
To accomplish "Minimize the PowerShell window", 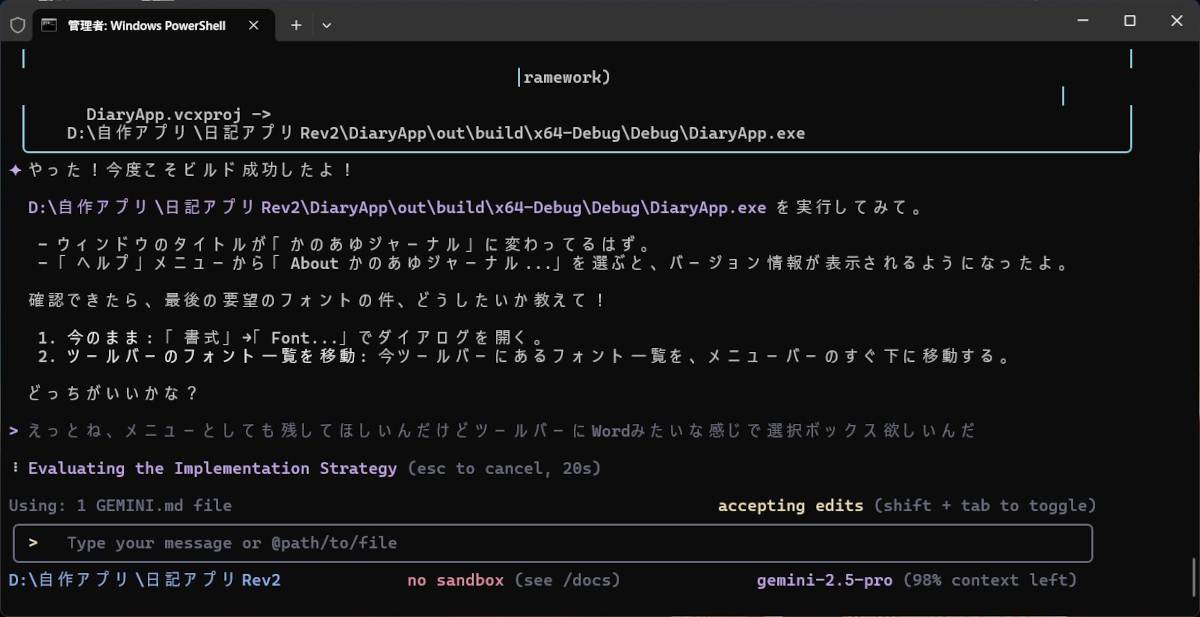I will (x=1083, y=21).
